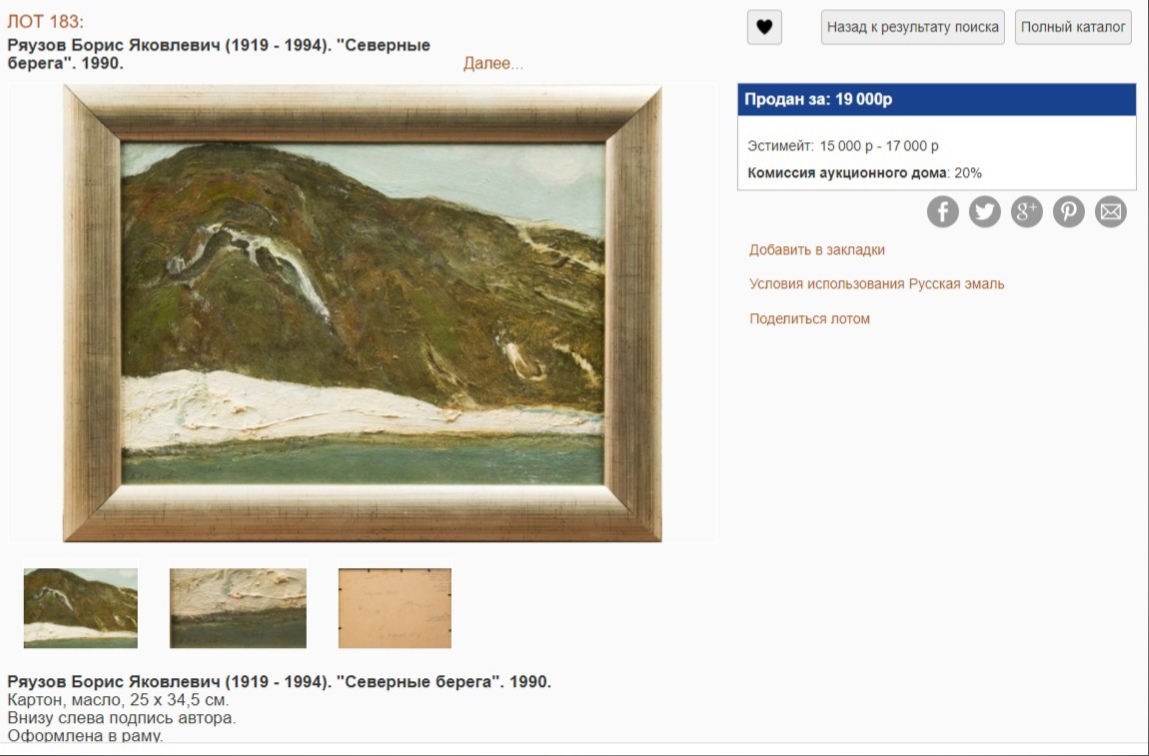Click ЛОТ 183 heading
Image resolution: width=1149 pixels, height=756 pixels.
(x=45, y=22)
